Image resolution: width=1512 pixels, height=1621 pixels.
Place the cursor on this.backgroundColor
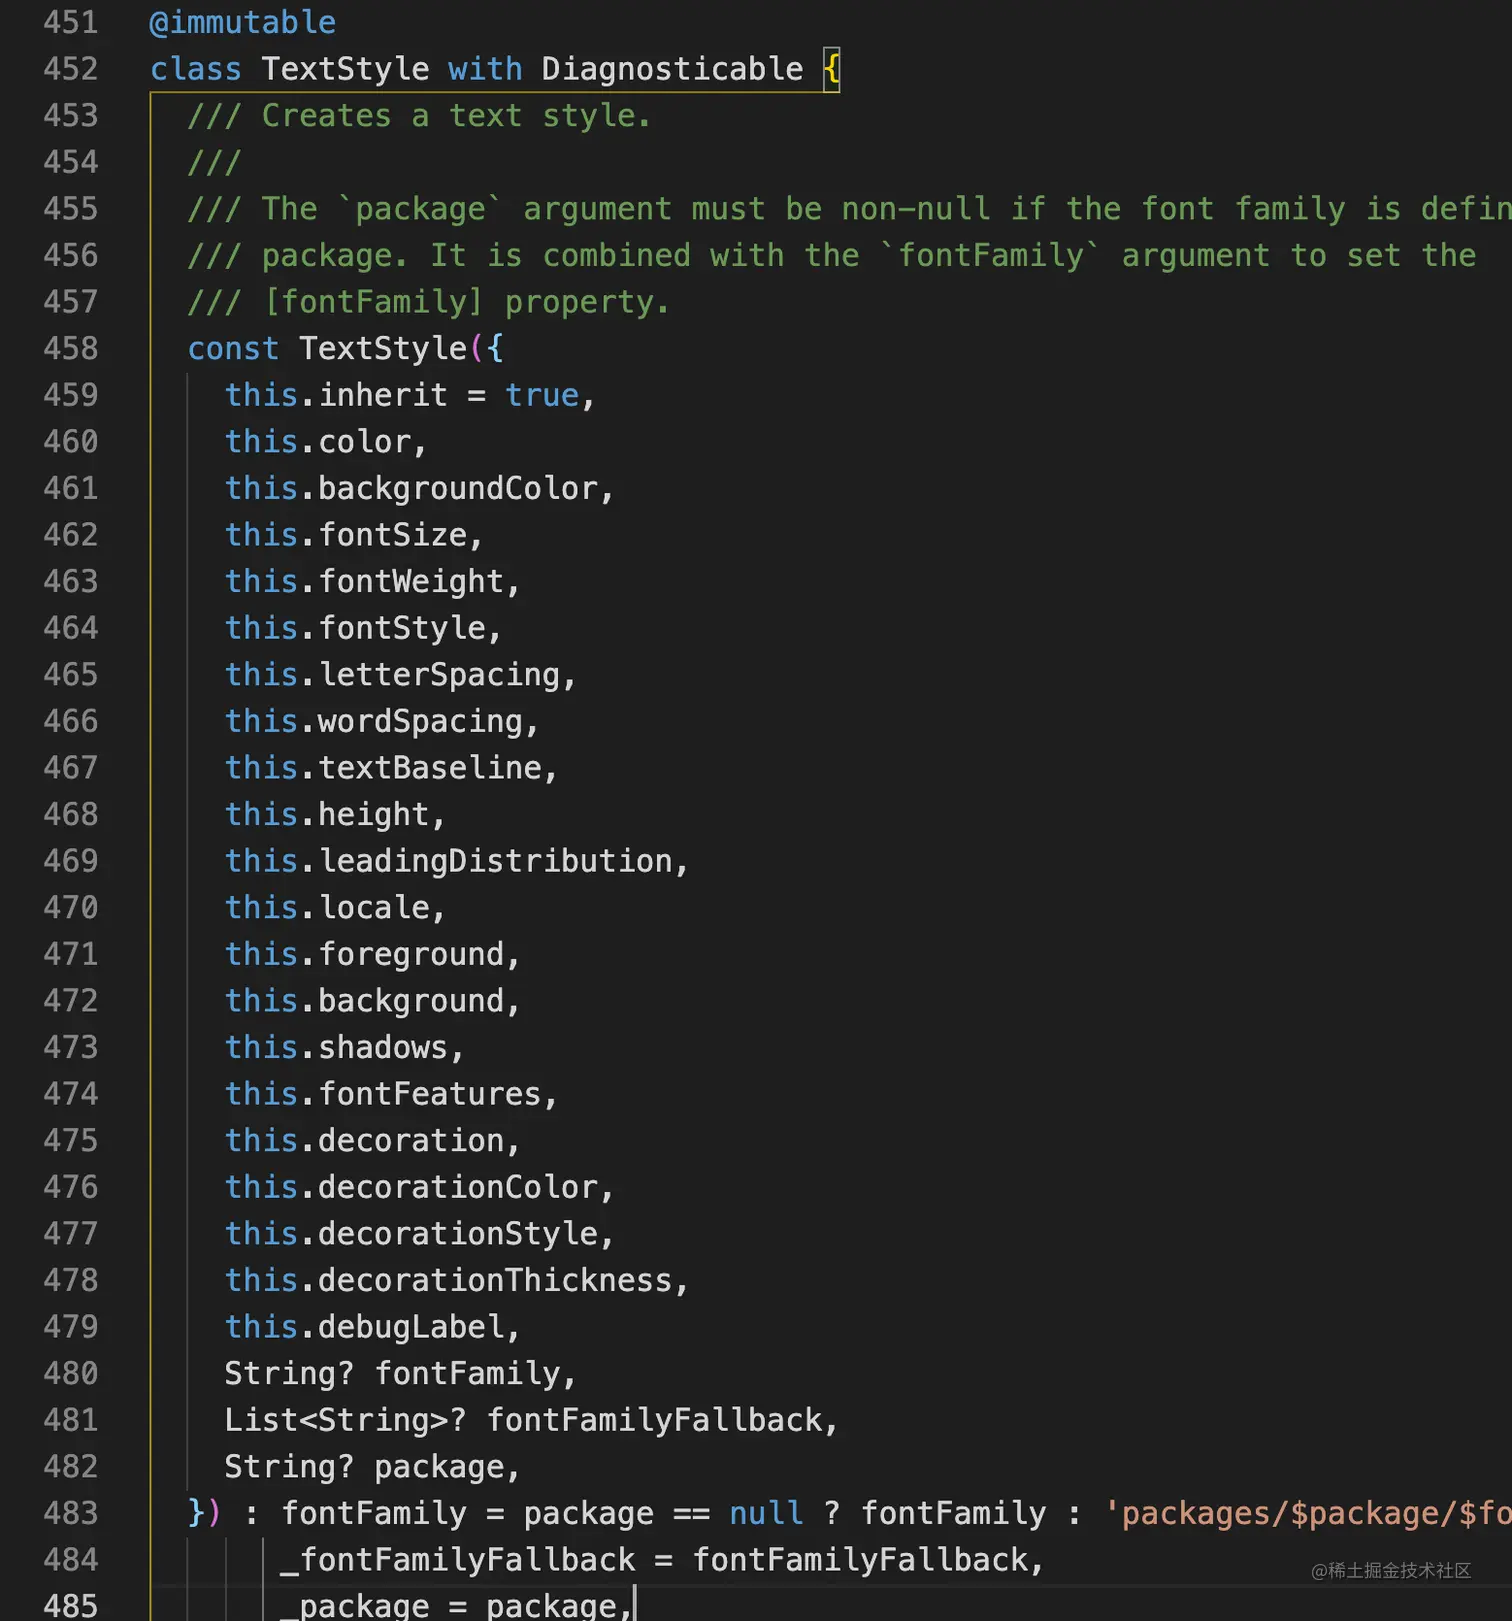pos(411,488)
